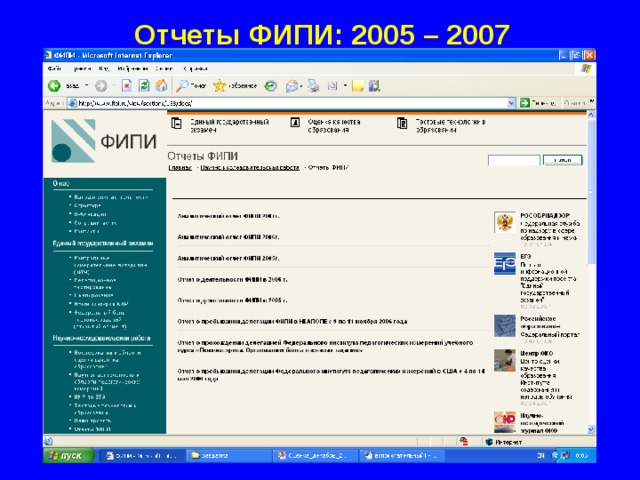Open the Mail button dropdown arrow
The width and height of the screenshot is (640, 480).
pyautogui.click(x=301, y=86)
